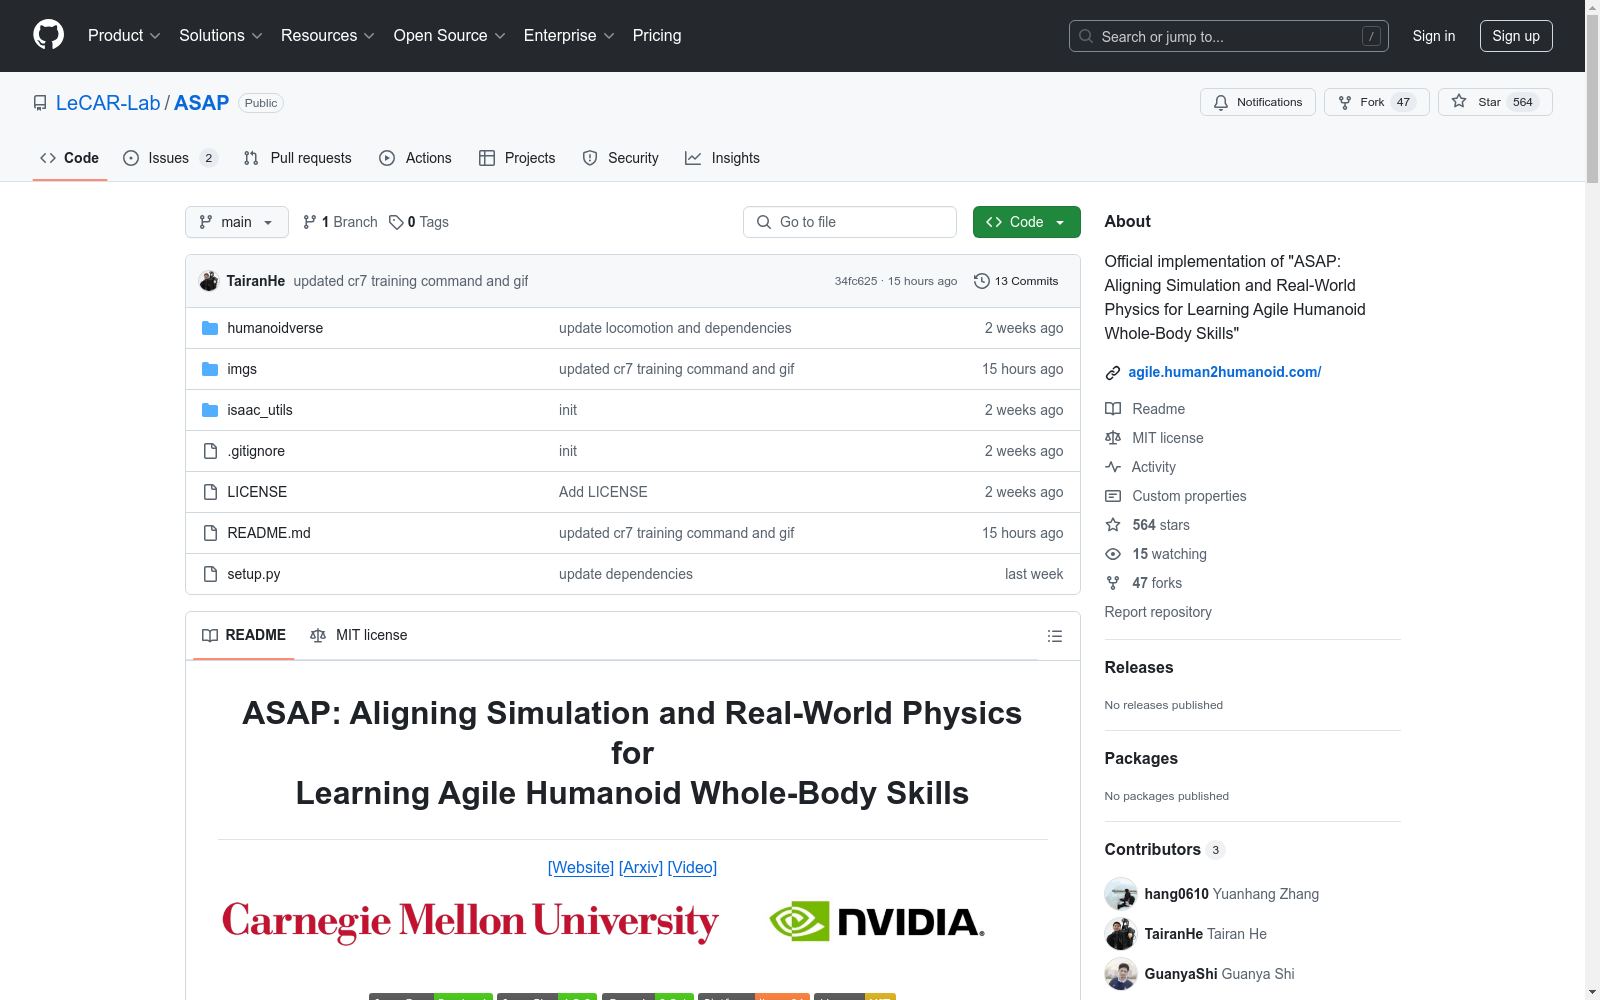Open the imgs folder
This screenshot has height=1000, width=1600.
[x=241, y=369]
